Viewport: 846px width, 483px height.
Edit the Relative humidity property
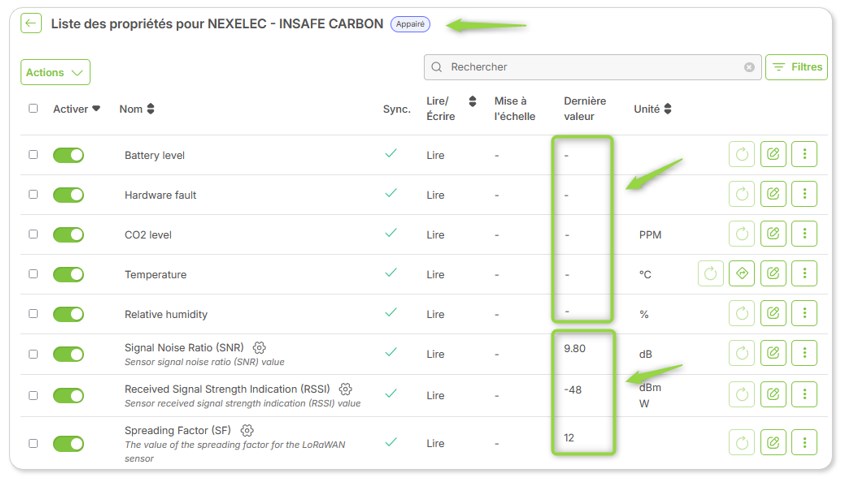pos(773,313)
